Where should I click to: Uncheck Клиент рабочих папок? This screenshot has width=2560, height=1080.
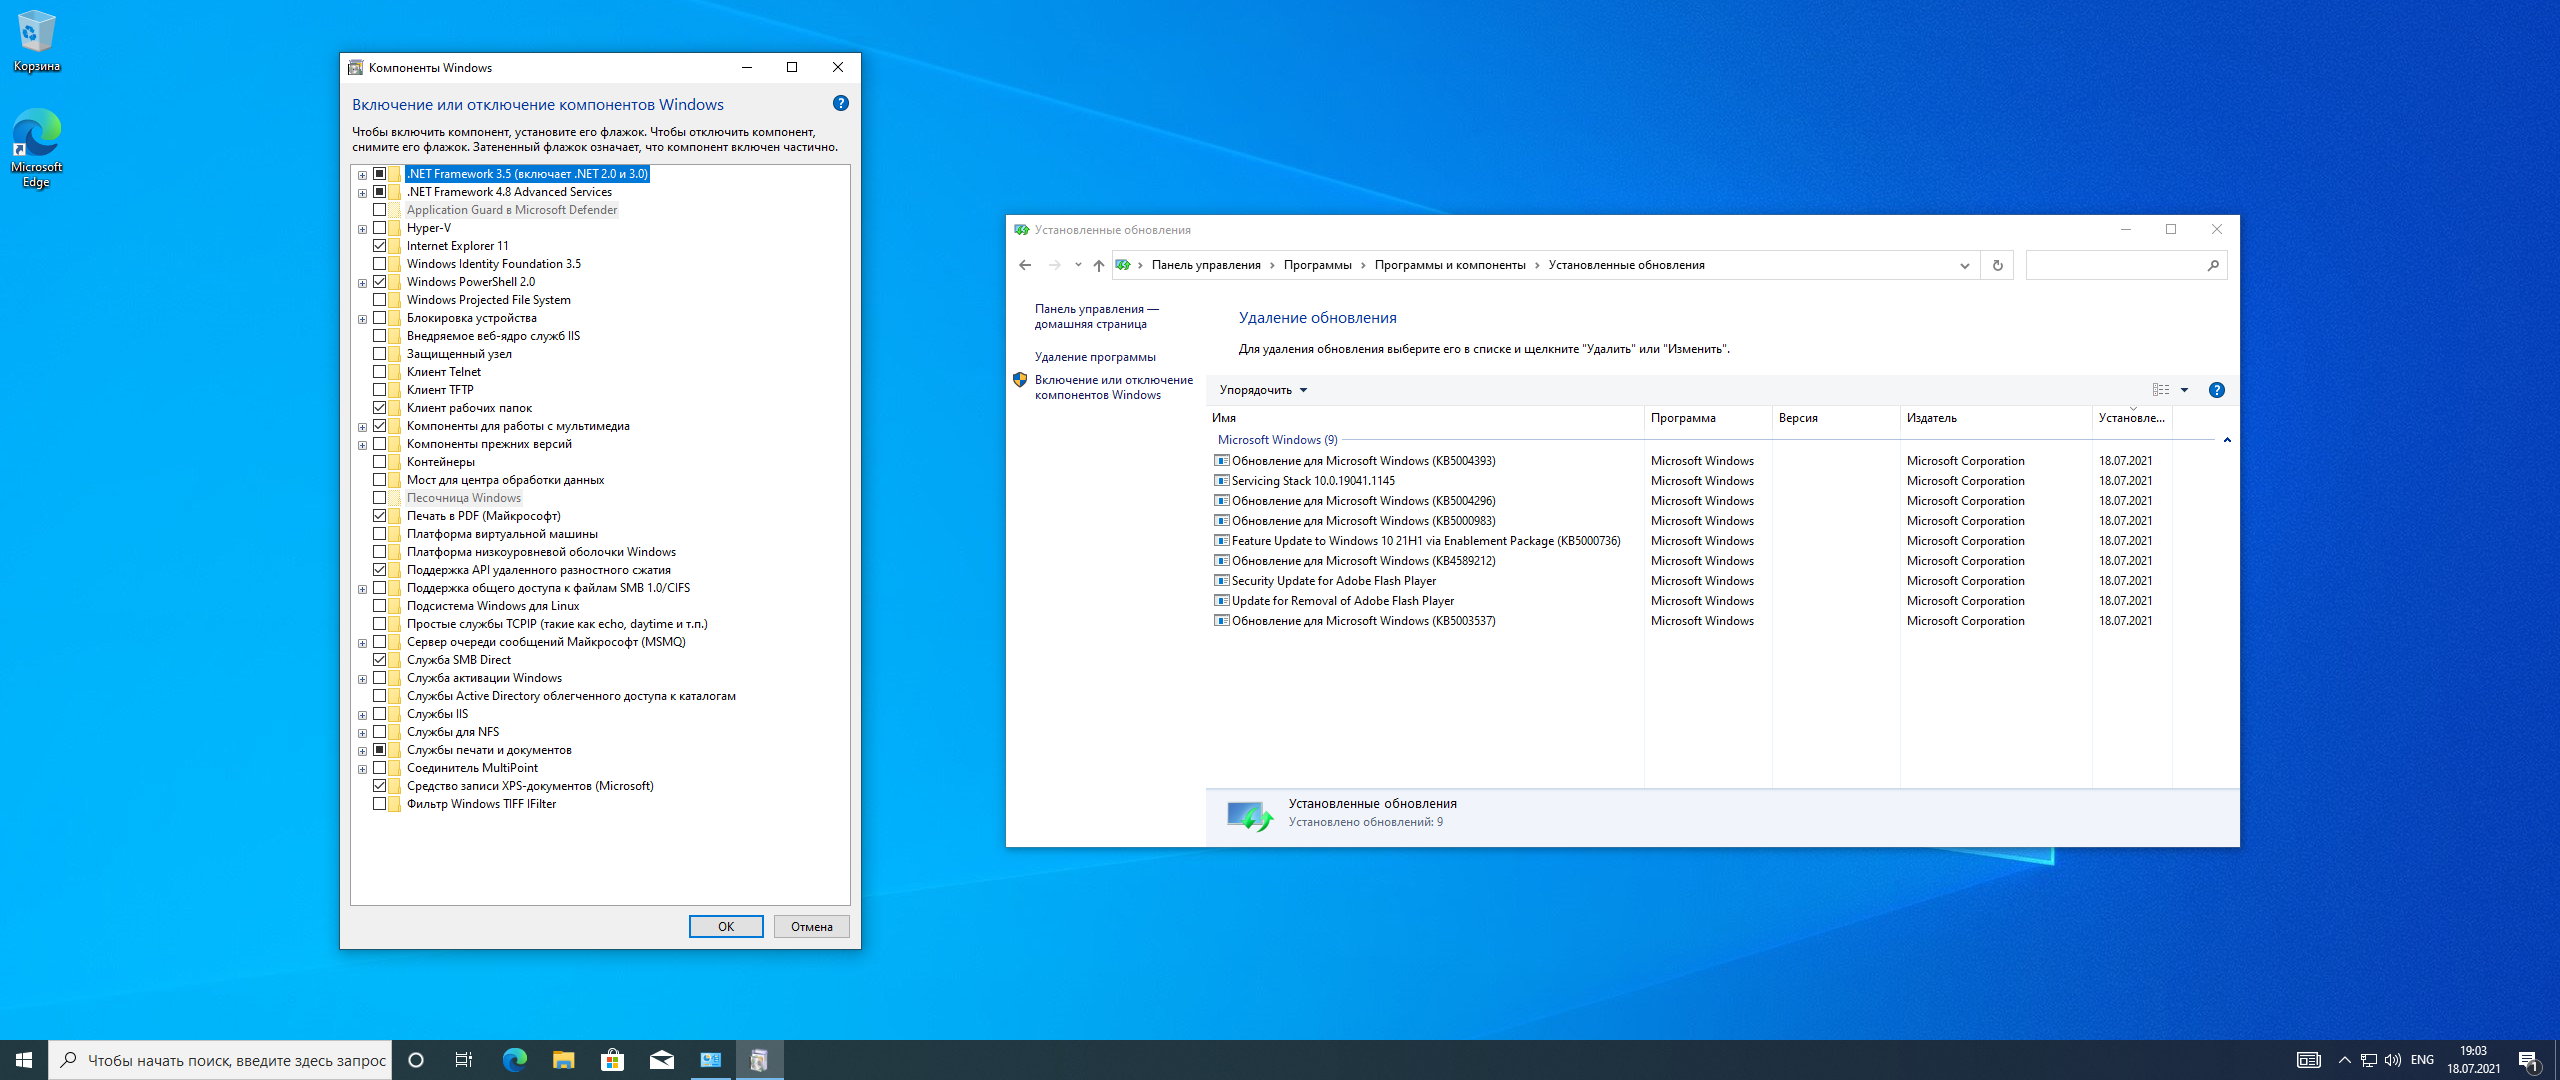pyautogui.click(x=380, y=408)
